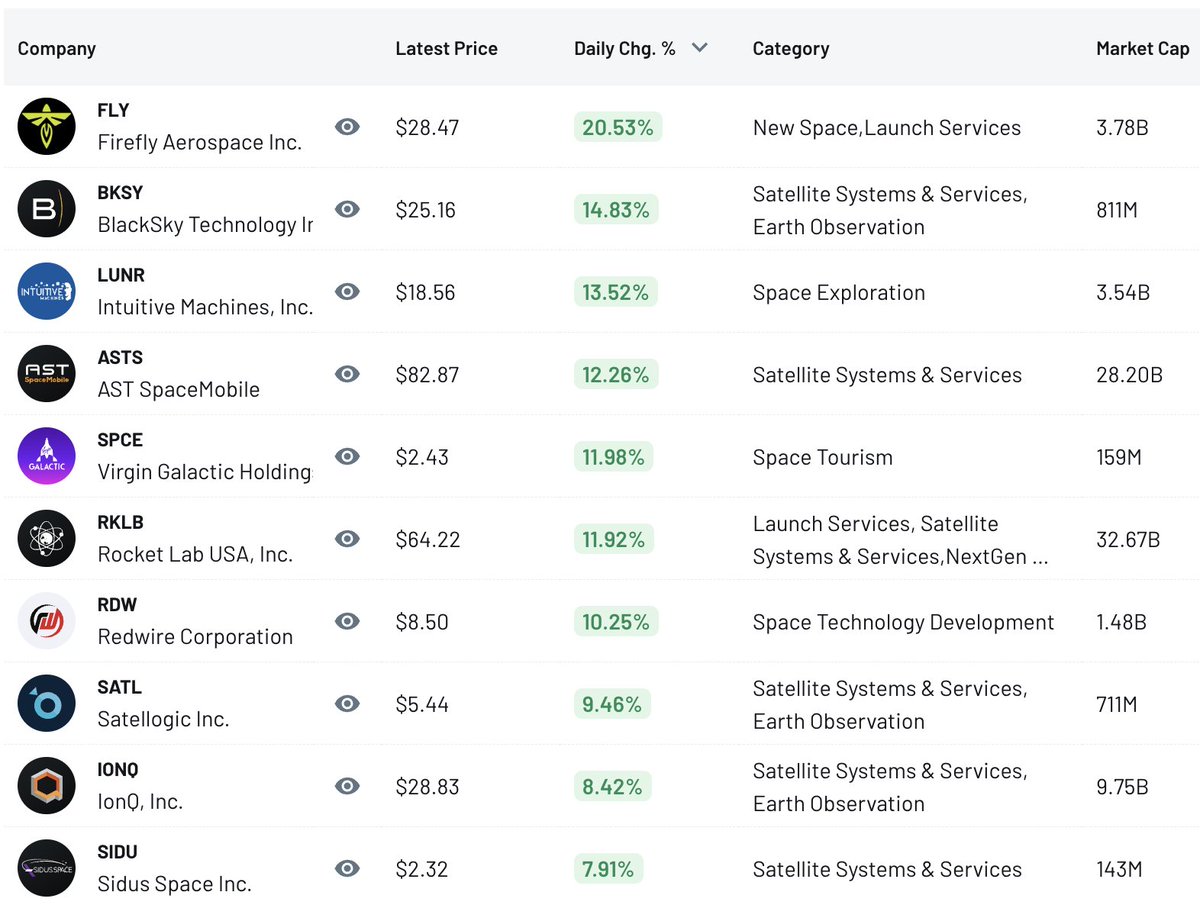Click the Sidus Space logo
This screenshot has width=1200, height=905.
pyautogui.click(x=46, y=868)
